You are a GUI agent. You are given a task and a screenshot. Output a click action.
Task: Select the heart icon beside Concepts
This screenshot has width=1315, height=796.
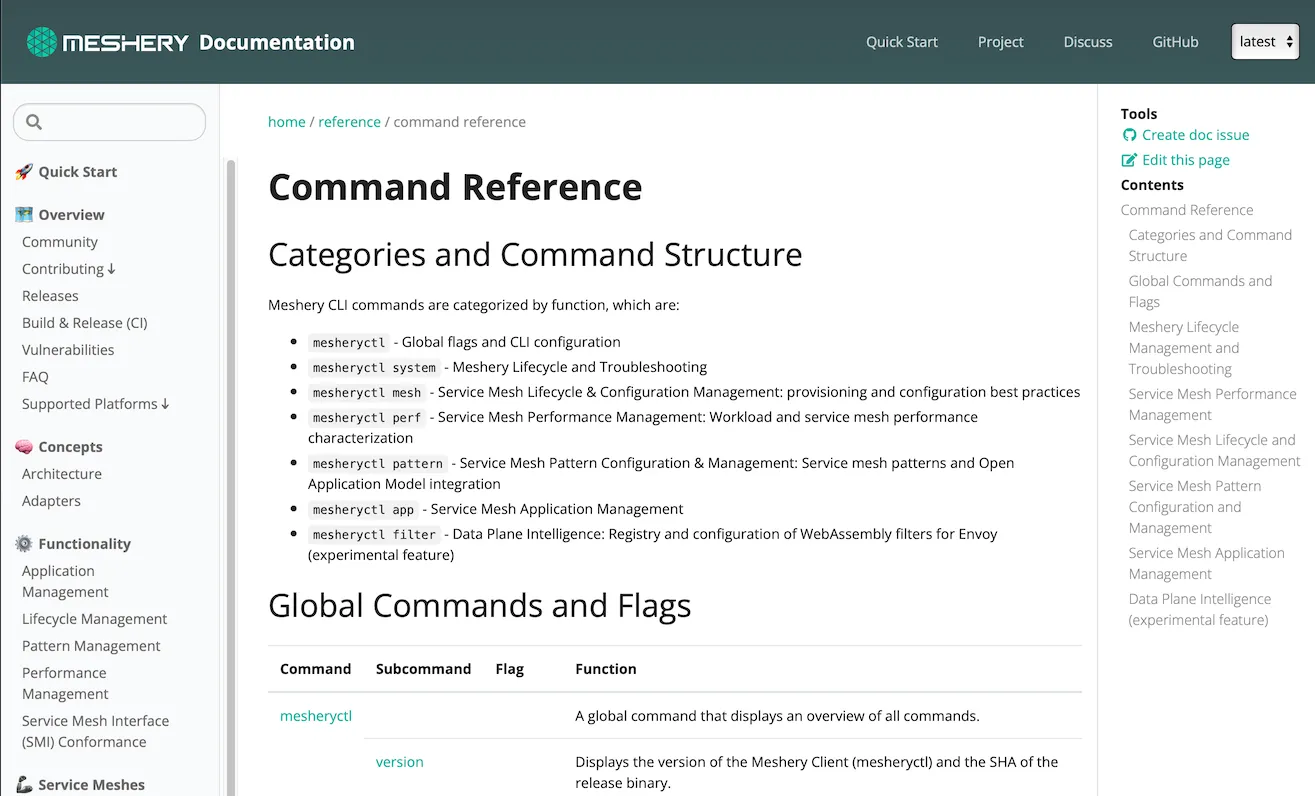click(x=25, y=446)
